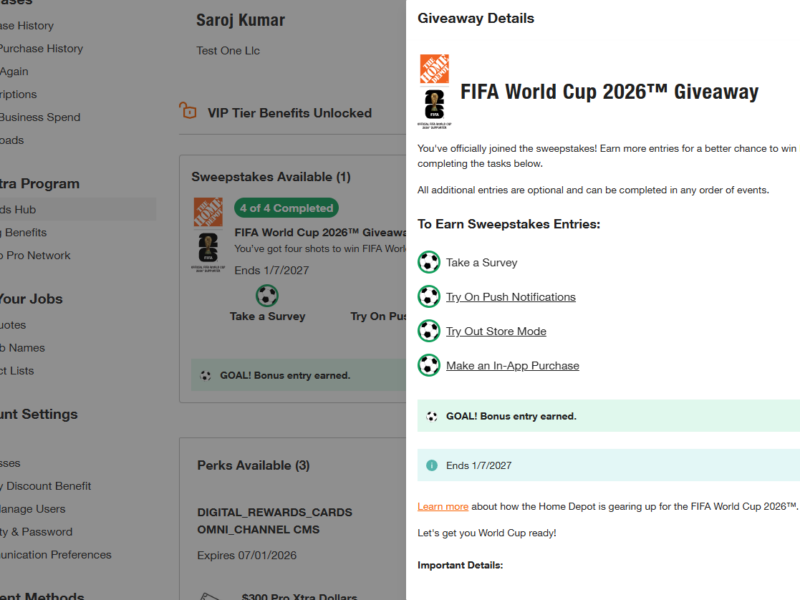
Task: Click the FIFA World Cup emblem in giveaway drawer
Action: 434,107
